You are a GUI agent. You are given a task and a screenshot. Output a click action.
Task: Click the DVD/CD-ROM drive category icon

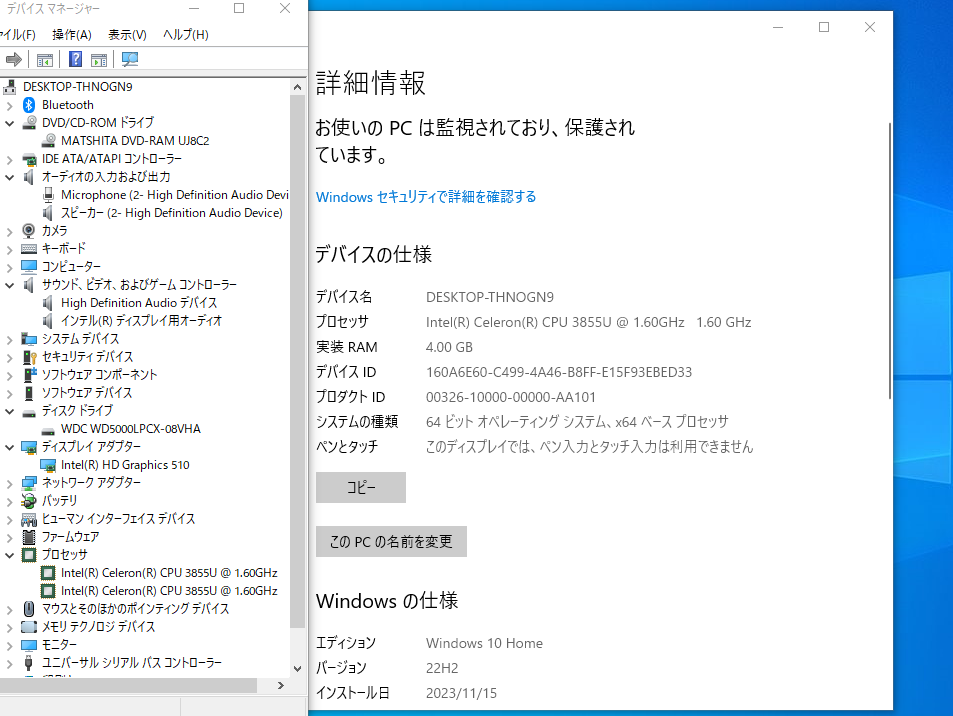pos(29,123)
